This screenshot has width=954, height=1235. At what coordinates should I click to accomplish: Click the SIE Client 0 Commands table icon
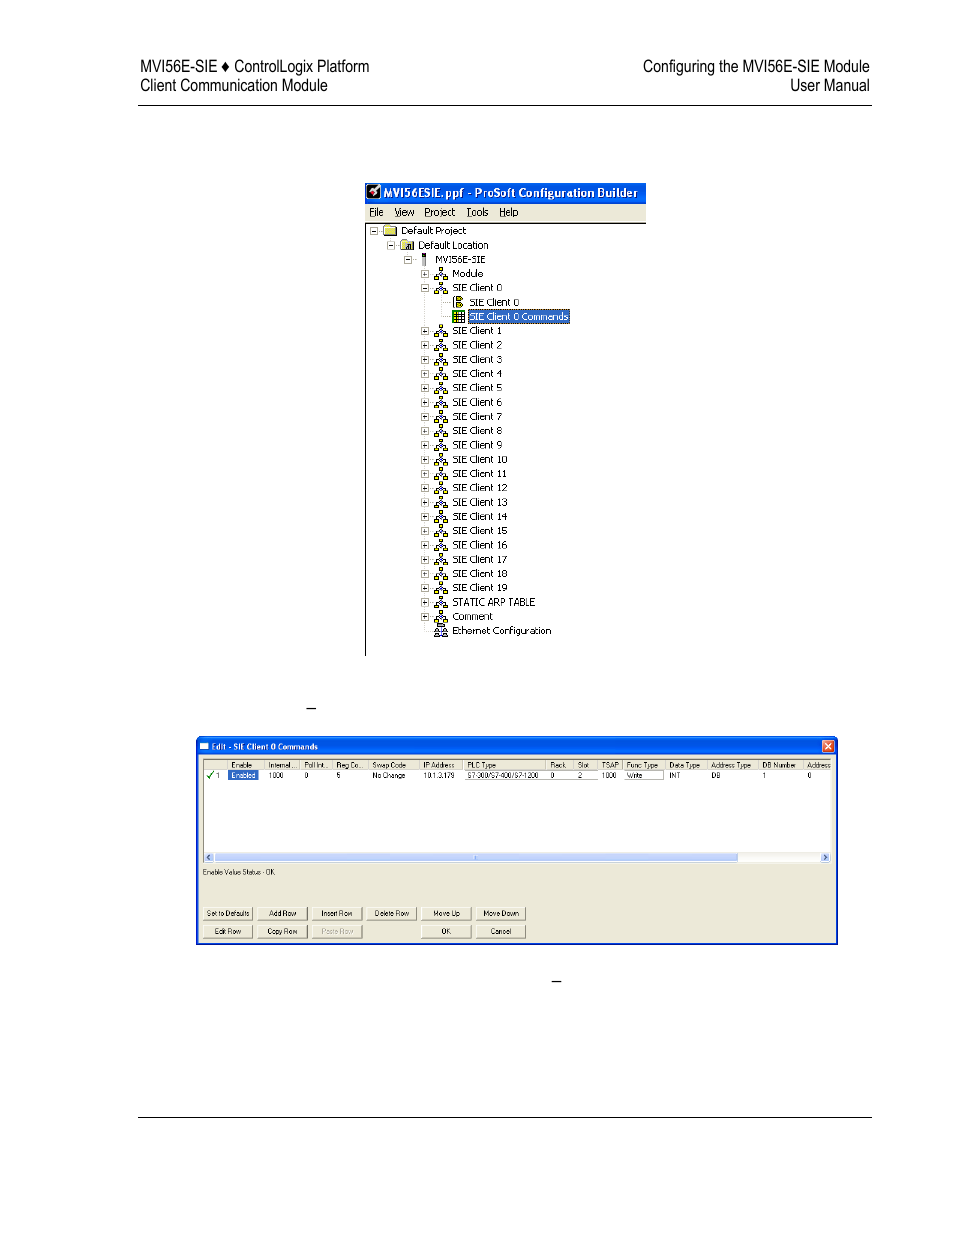458,317
